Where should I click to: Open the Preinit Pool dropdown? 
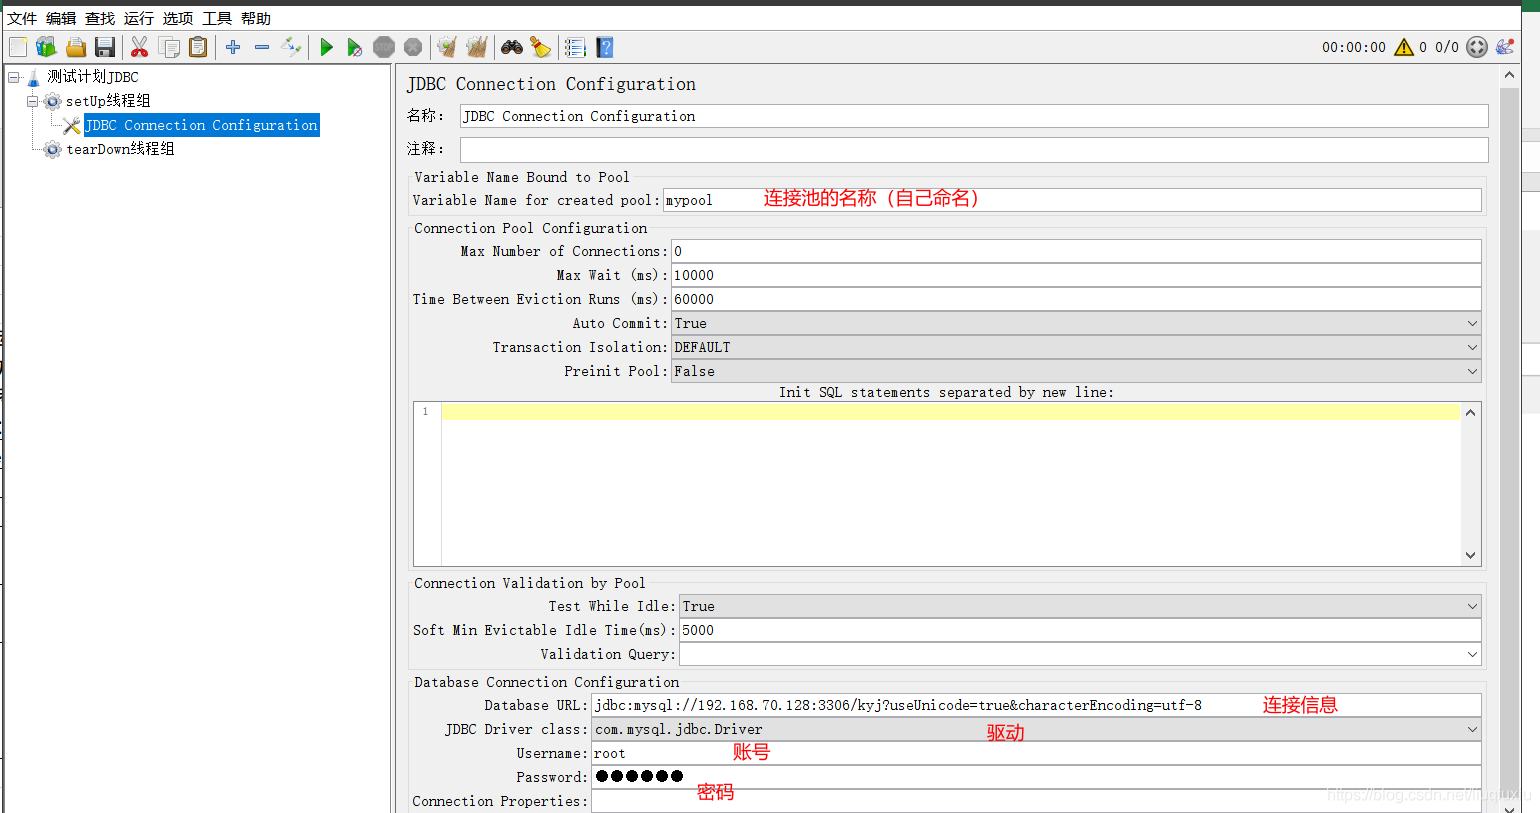[x=1076, y=371]
